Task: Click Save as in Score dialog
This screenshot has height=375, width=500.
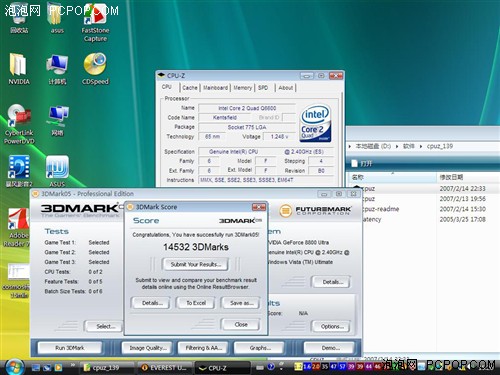Action: coord(241,303)
